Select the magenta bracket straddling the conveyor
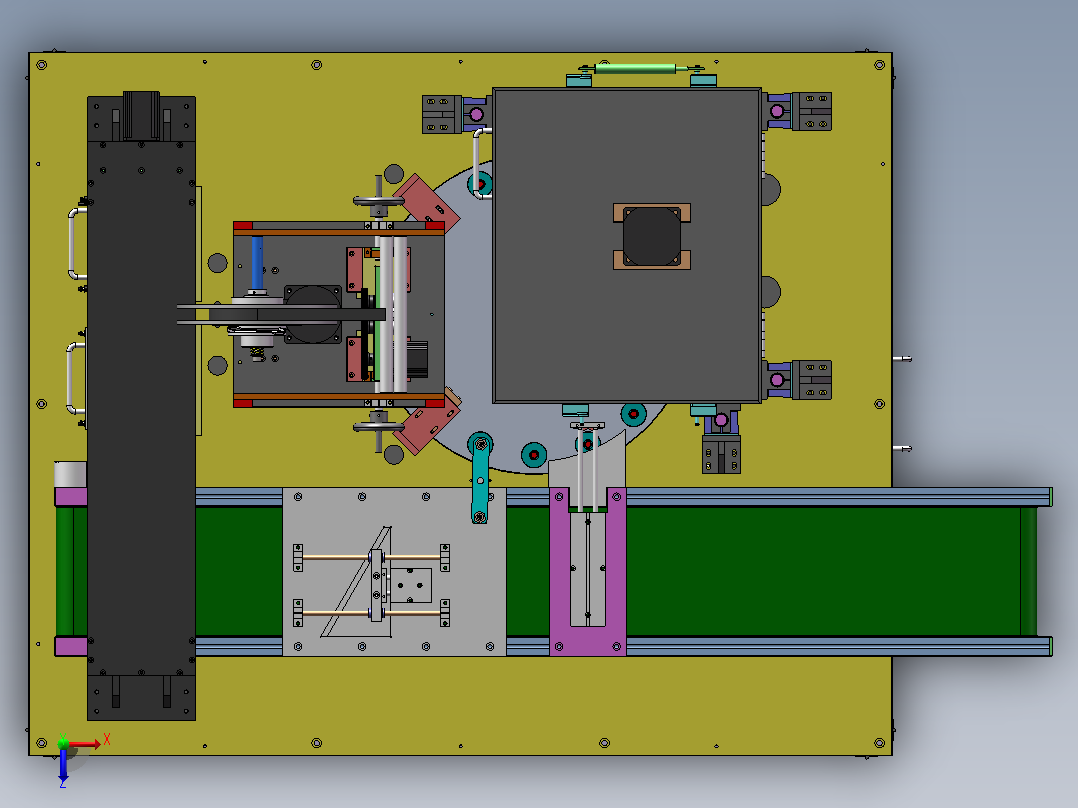The height and width of the screenshot is (808, 1078). coord(588,571)
